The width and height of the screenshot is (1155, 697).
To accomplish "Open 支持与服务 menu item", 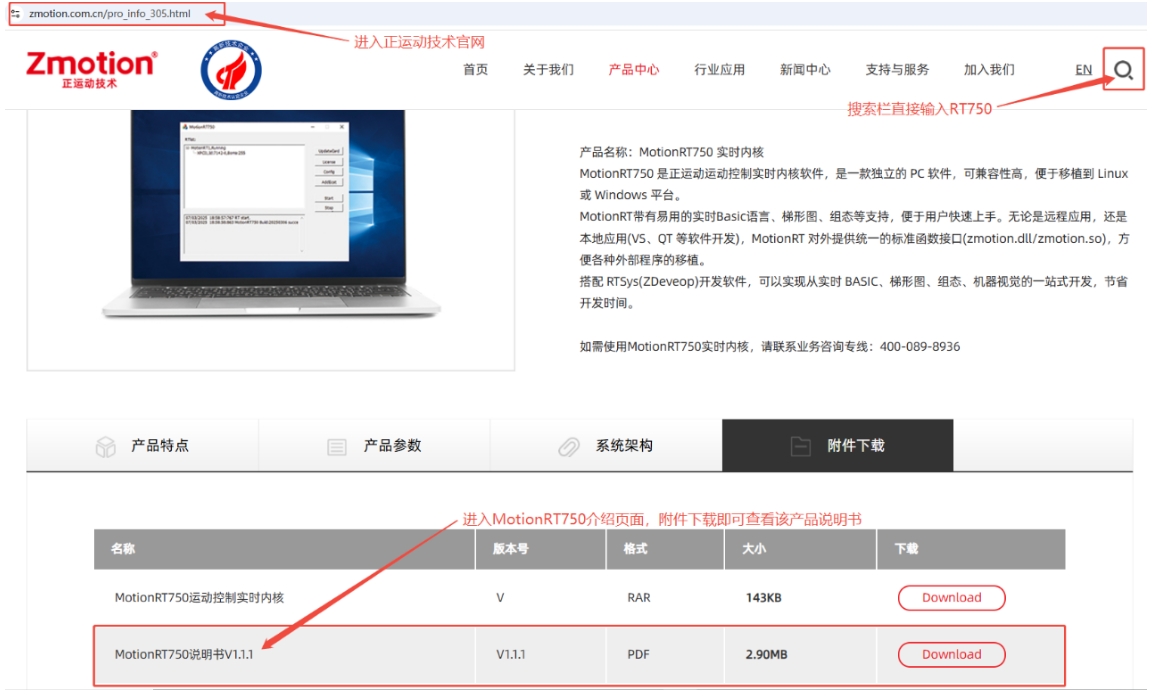I will pos(896,69).
